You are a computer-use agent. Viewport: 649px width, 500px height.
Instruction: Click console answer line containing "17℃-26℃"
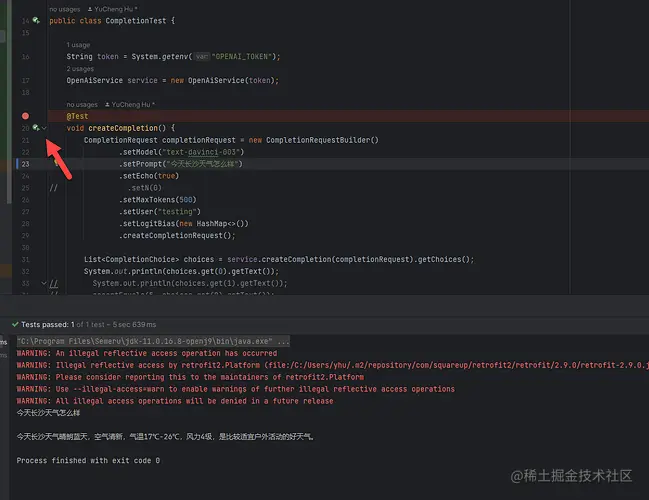click(x=165, y=437)
